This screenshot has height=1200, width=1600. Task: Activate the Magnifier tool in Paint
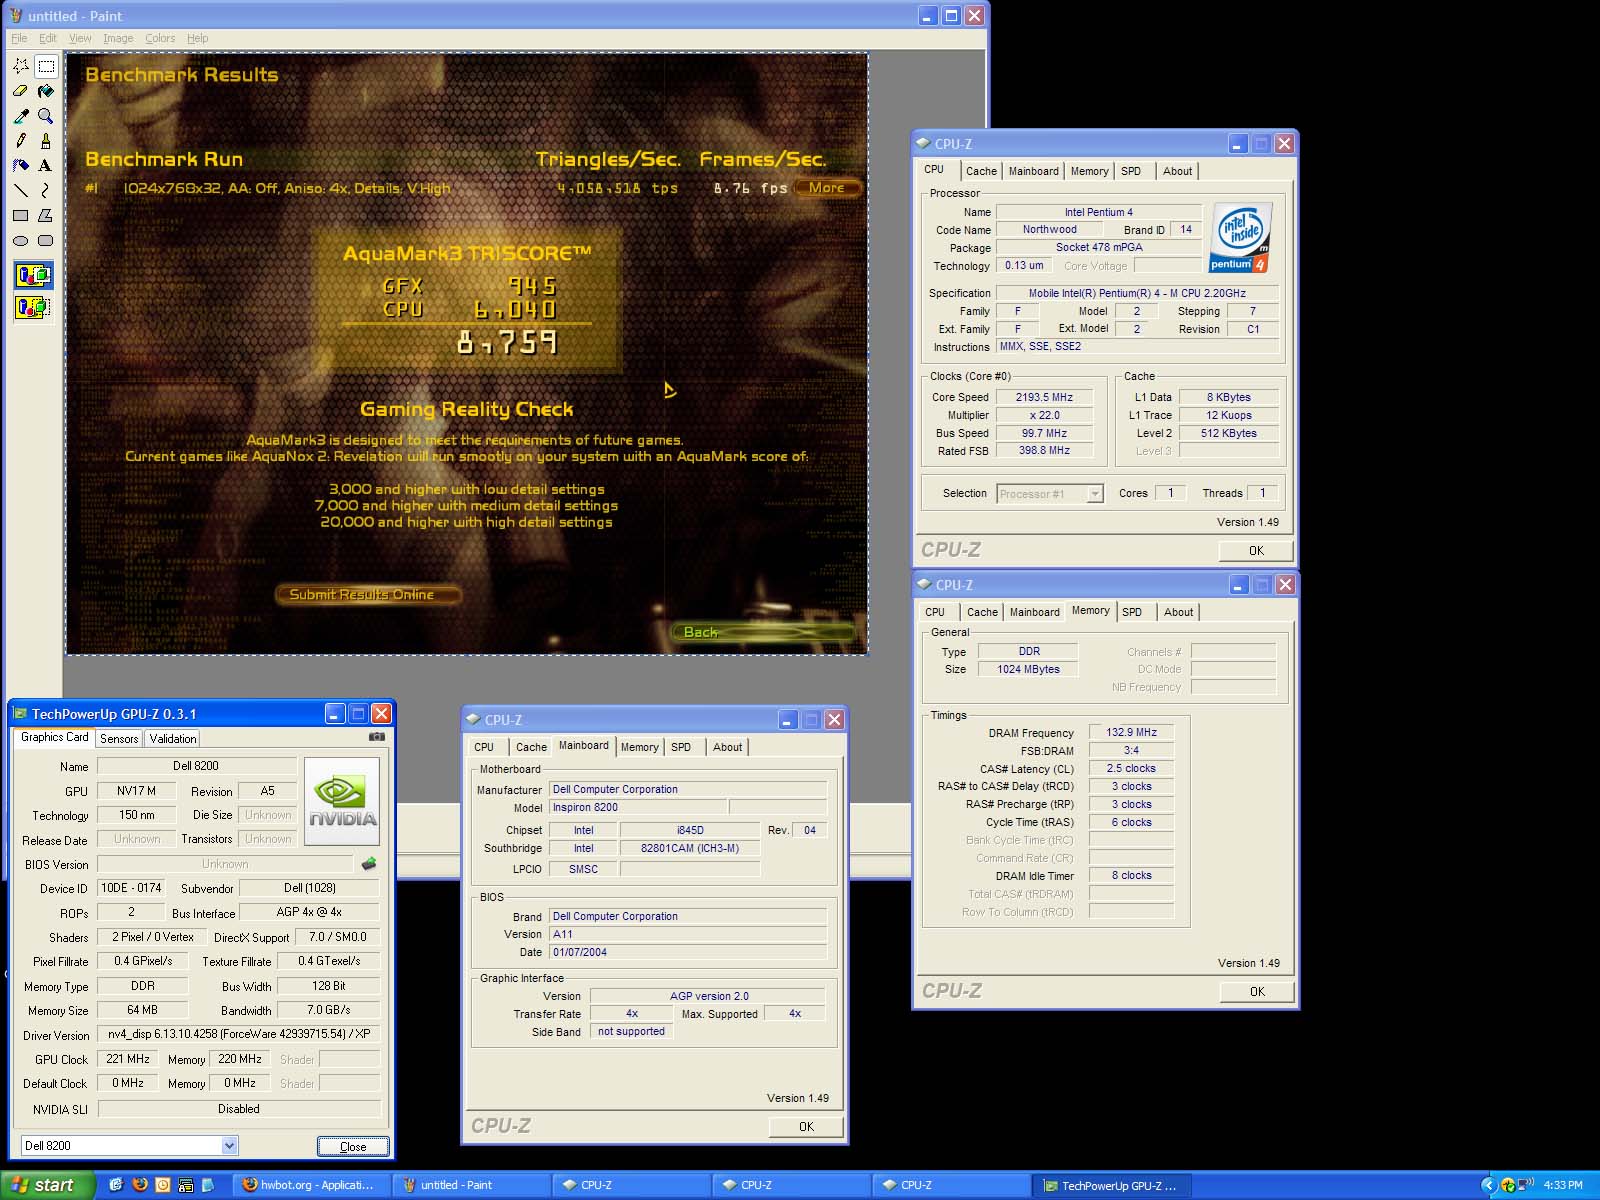[x=46, y=116]
